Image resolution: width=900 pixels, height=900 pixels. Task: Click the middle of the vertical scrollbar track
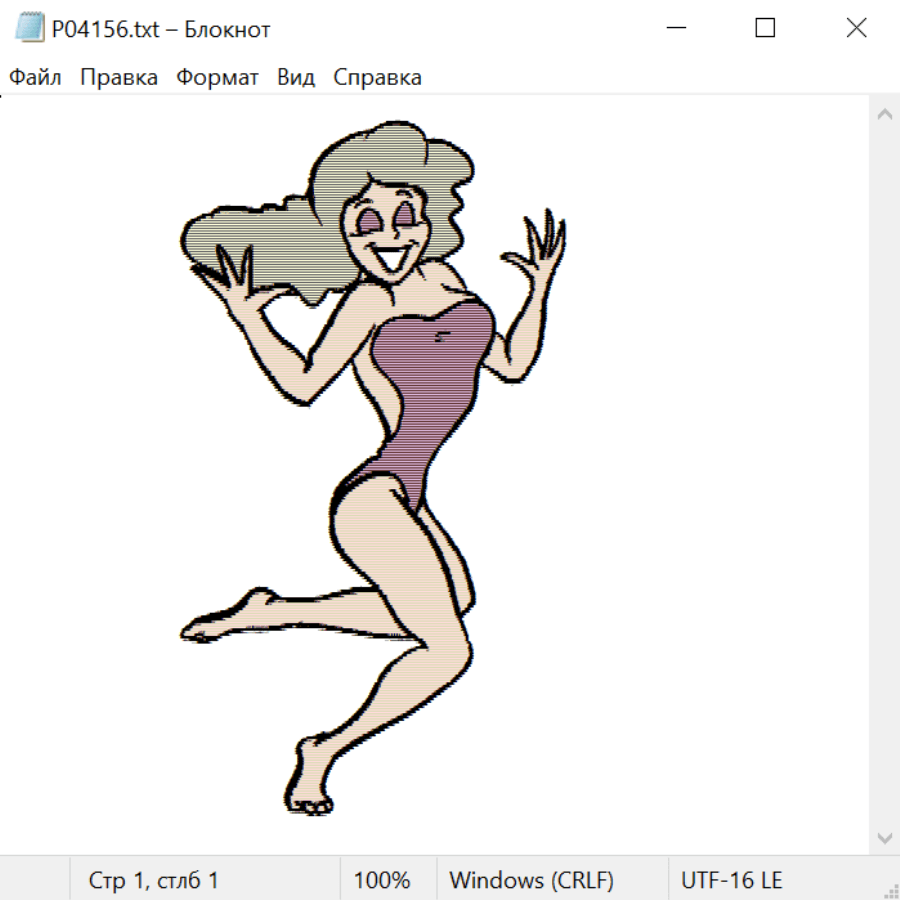(x=884, y=475)
